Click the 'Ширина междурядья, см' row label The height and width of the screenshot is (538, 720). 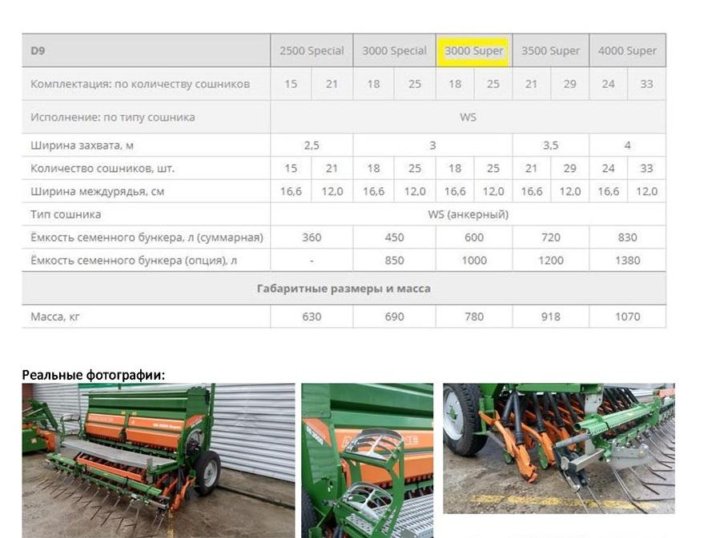(x=93, y=191)
